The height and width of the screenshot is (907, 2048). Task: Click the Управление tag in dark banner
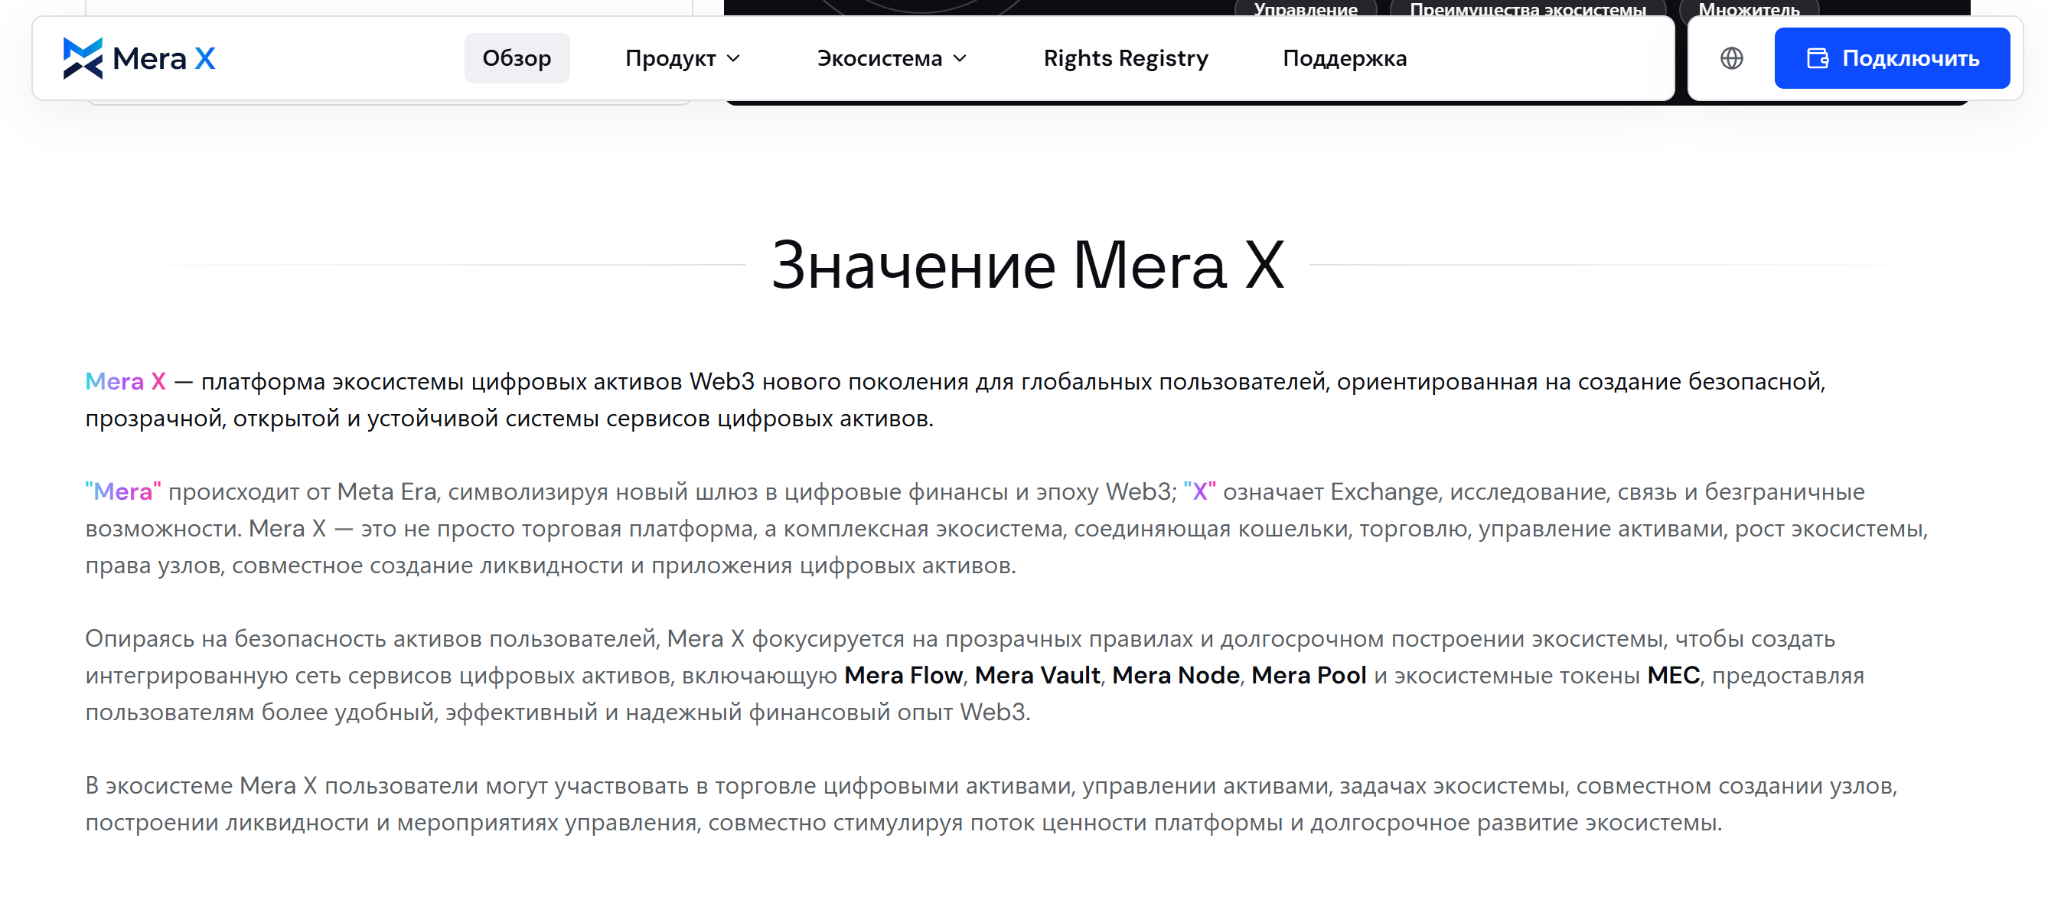click(x=1306, y=9)
